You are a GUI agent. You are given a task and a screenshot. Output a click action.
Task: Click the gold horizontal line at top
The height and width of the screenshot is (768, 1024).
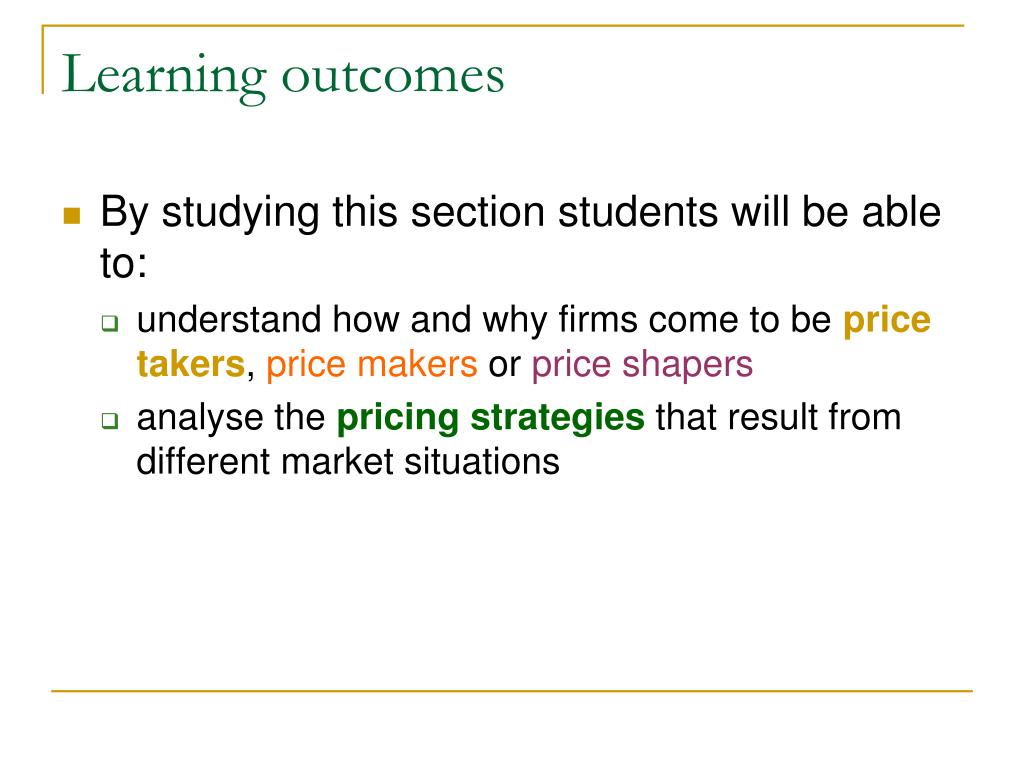(x=503, y=25)
